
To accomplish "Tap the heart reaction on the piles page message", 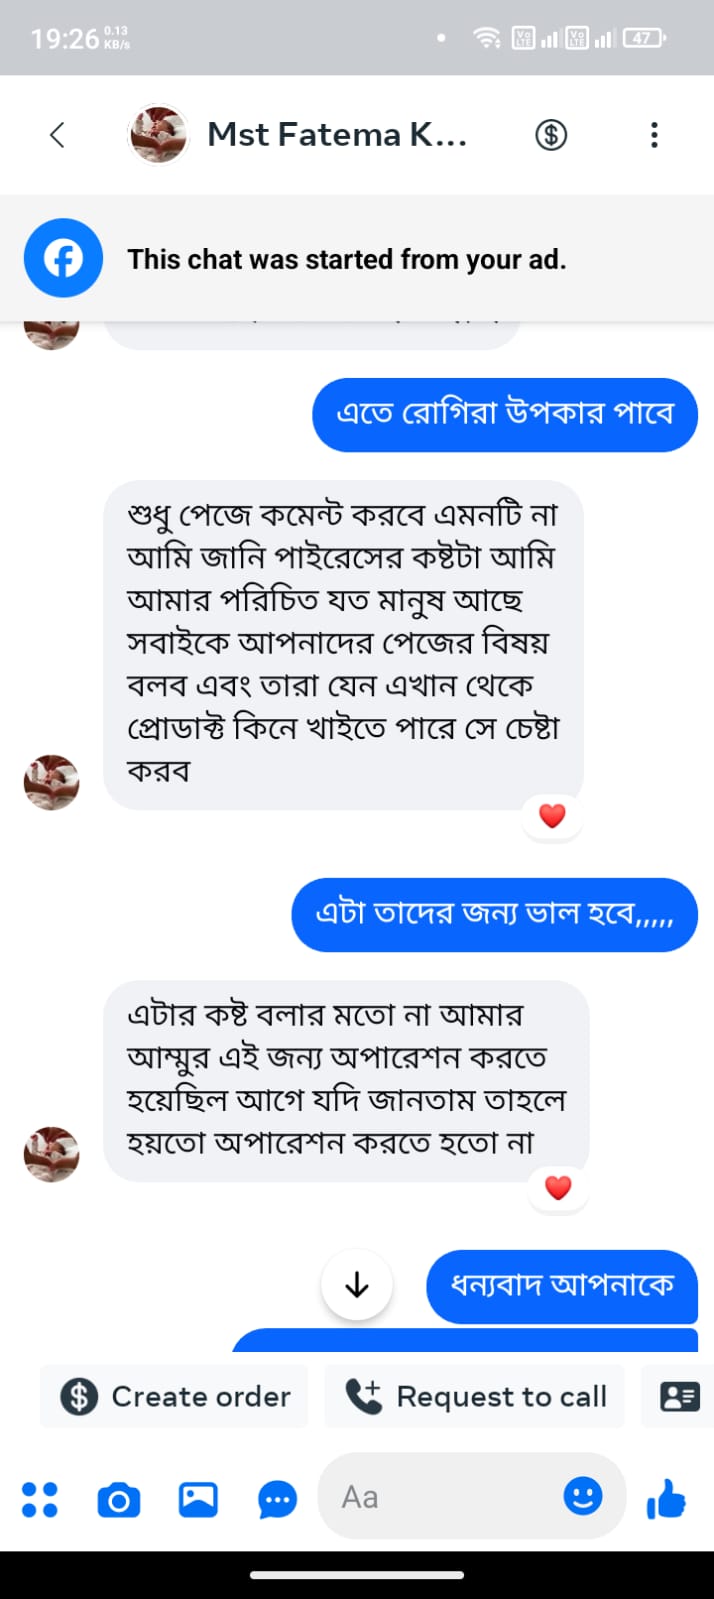I will pyautogui.click(x=552, y=816).
